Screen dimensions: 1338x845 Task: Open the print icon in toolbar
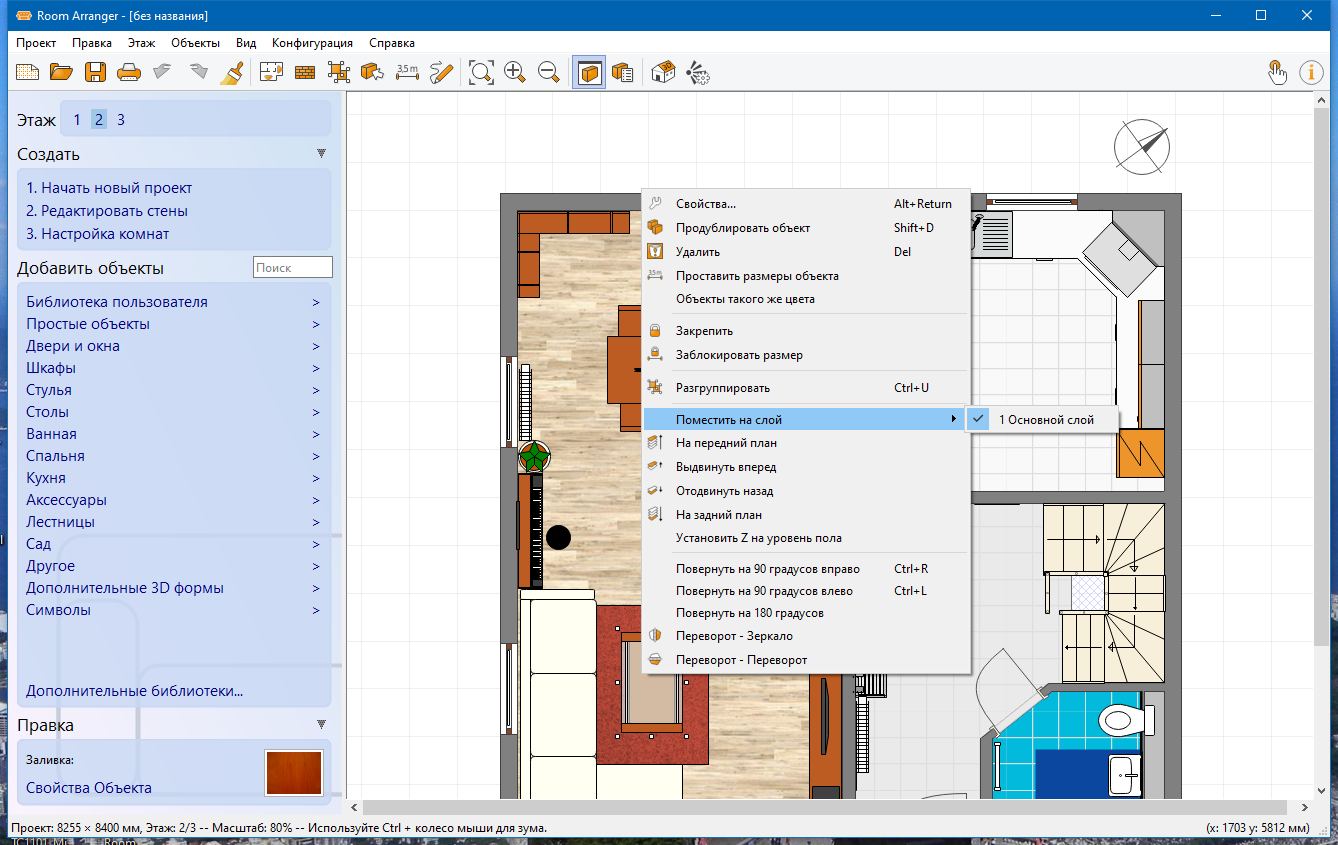coord(128,72)
